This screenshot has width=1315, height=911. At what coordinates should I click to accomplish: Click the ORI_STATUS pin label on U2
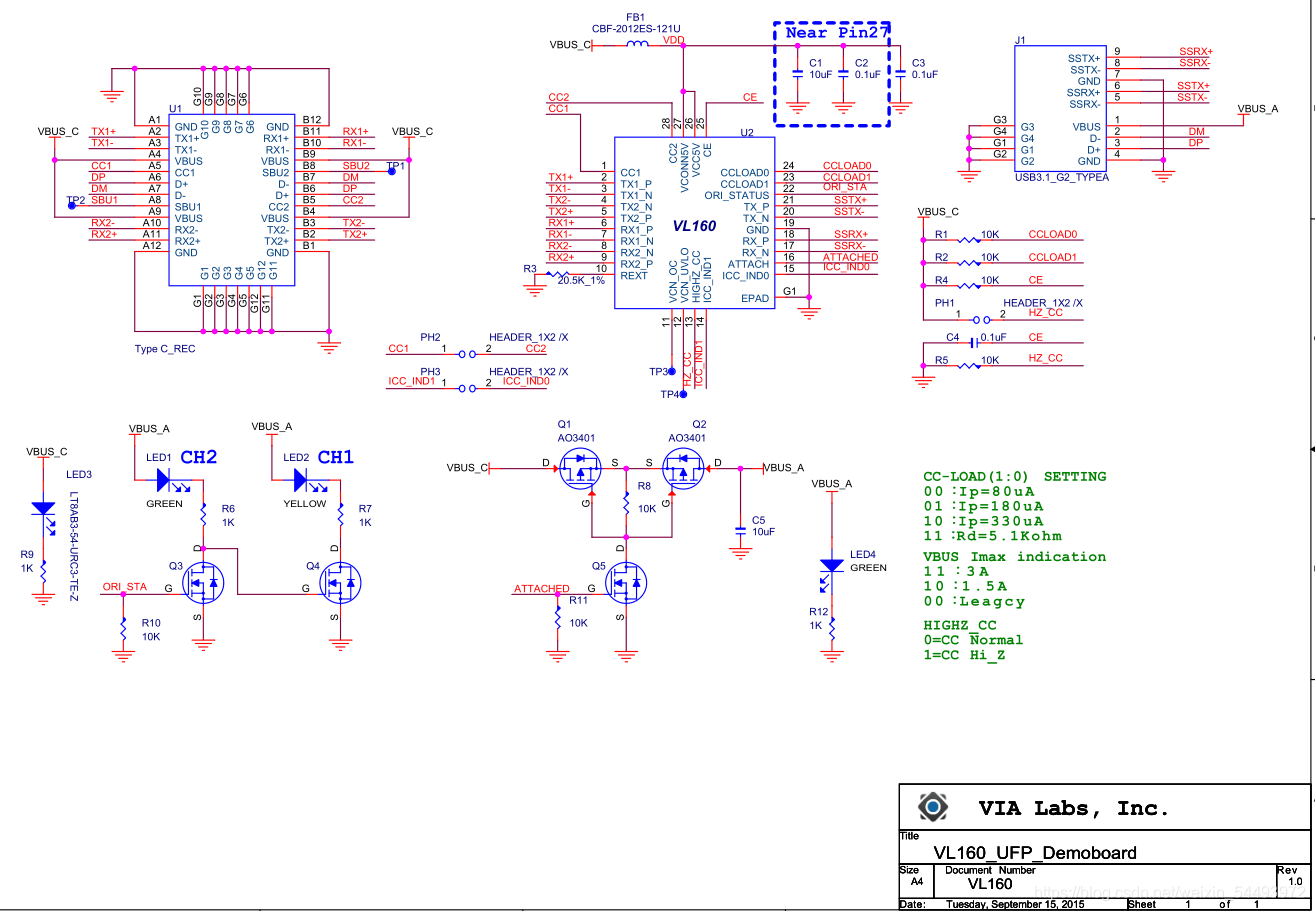click(737, 195)
